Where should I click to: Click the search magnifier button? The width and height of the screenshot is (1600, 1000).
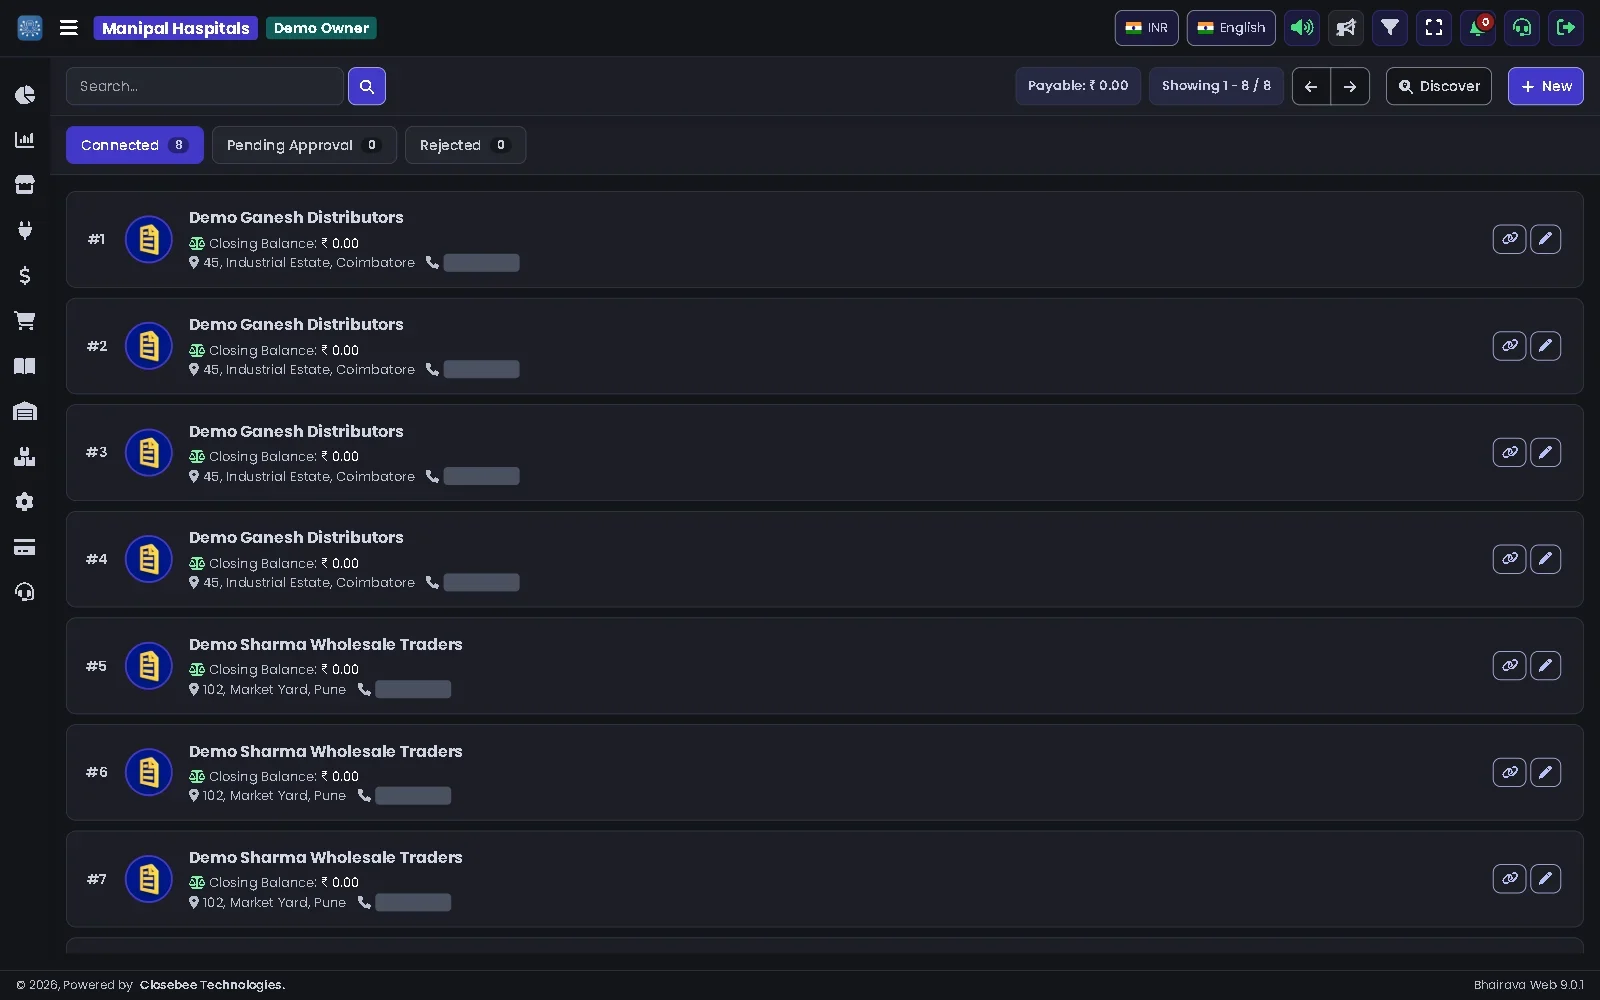(x=367, y=86)
